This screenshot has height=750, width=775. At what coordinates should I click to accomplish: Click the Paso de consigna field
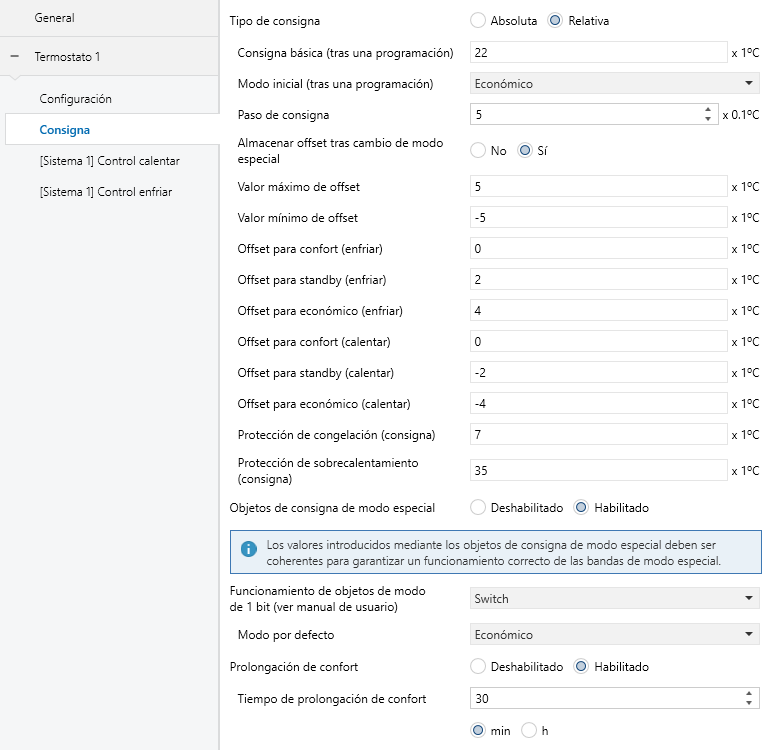point(594,114)
